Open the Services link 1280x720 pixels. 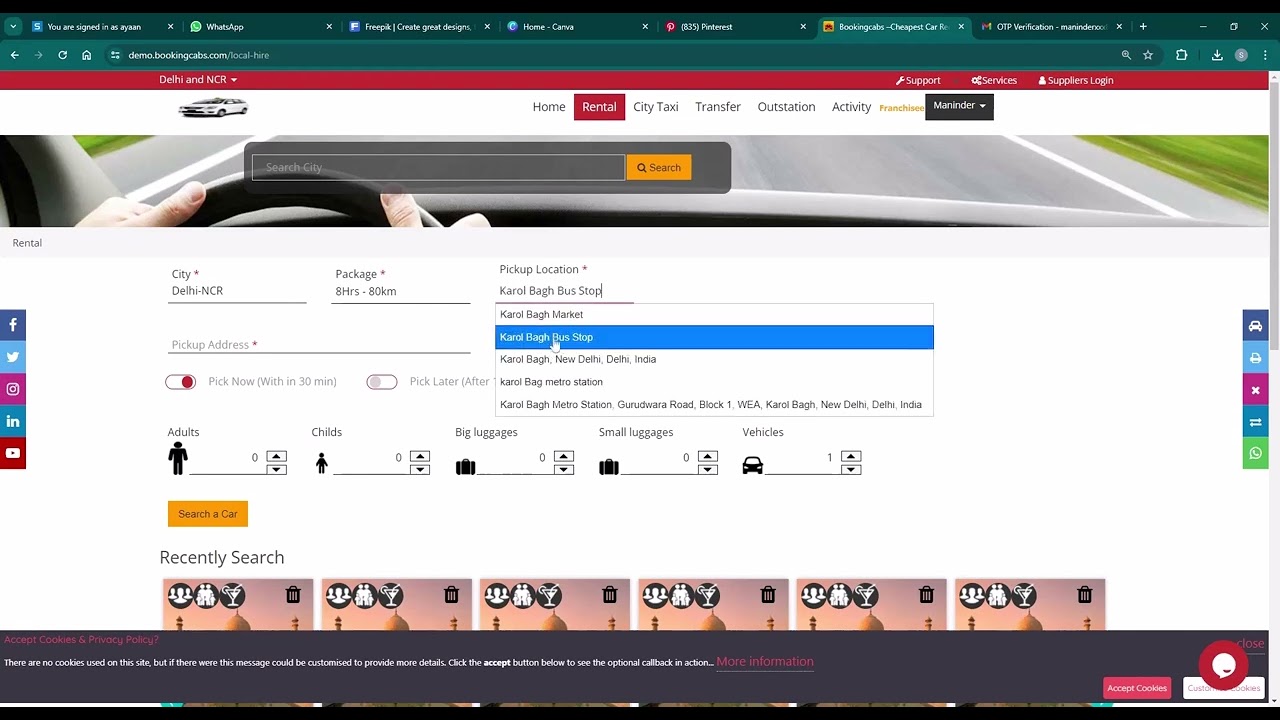[x=994, y=80]
